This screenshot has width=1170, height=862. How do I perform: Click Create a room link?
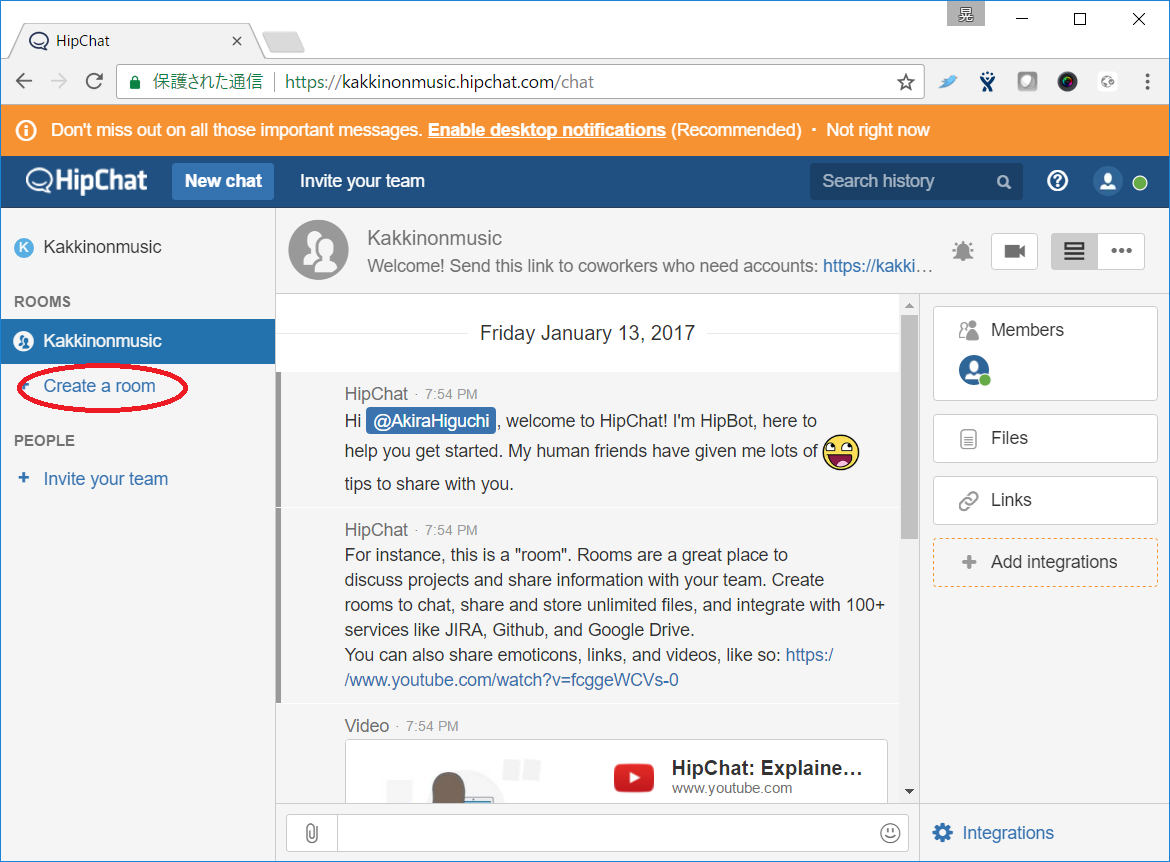99,386
